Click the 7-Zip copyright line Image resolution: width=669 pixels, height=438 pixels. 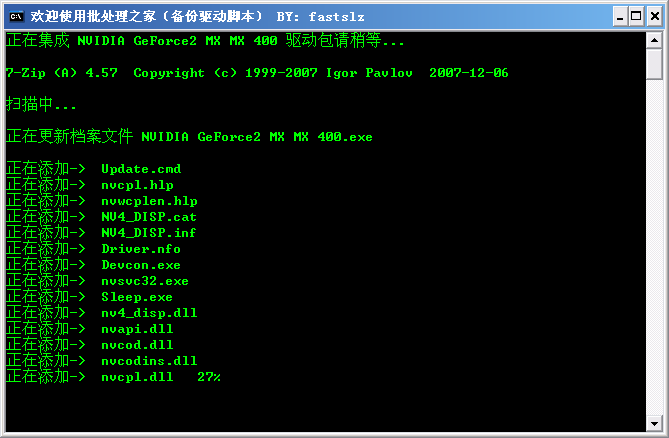click(x=257, y=73)
